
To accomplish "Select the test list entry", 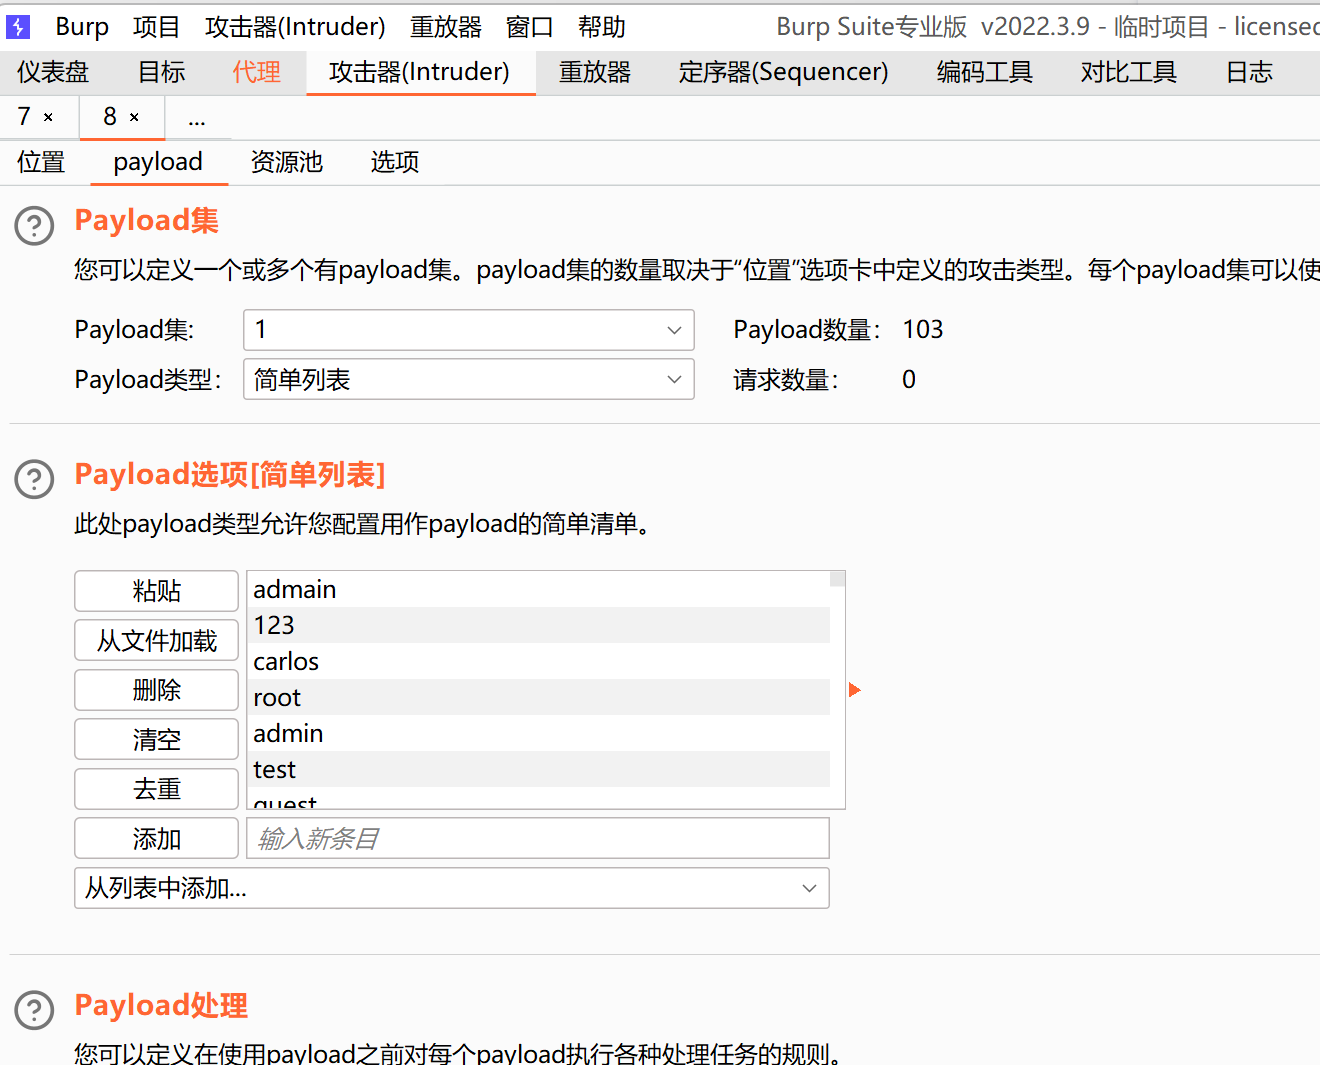I will (539, 769).
